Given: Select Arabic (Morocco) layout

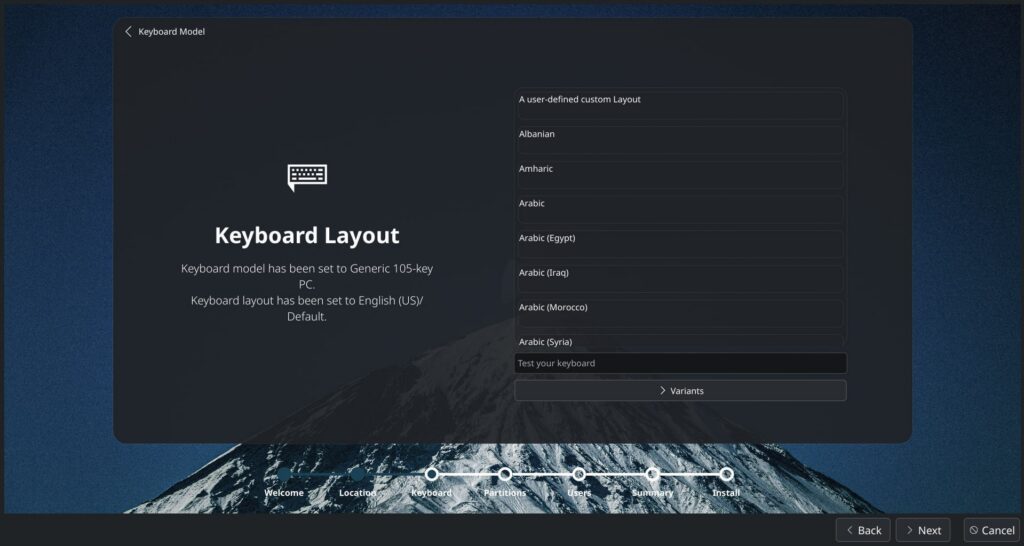Looking at the screenshot, I should (680, 313).
